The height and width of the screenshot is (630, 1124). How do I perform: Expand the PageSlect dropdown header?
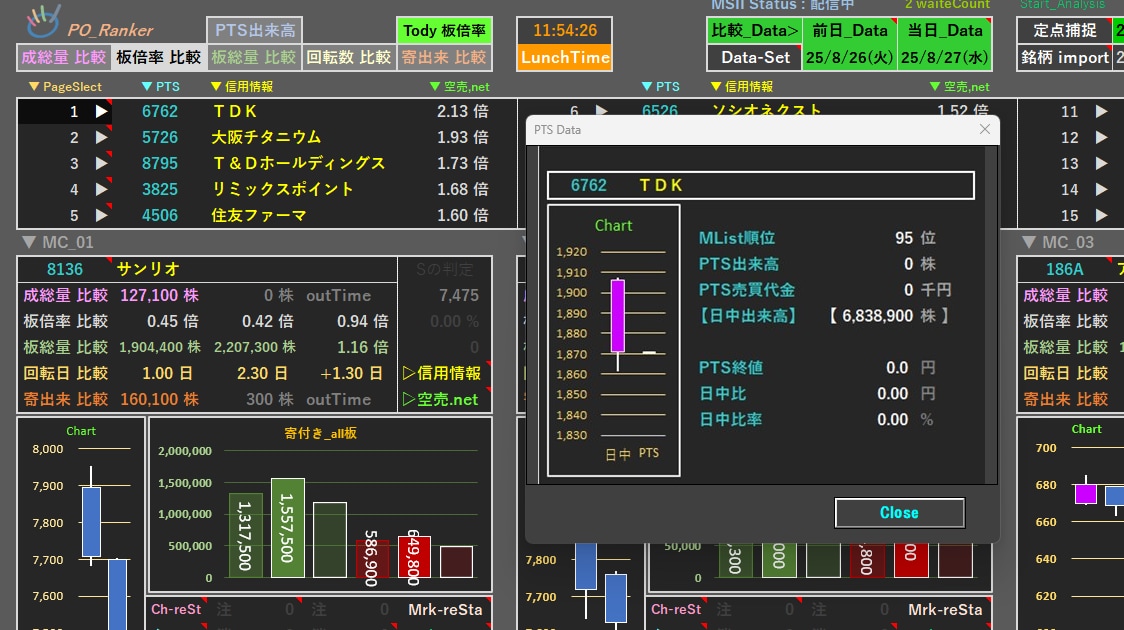[x=65, y=87]
